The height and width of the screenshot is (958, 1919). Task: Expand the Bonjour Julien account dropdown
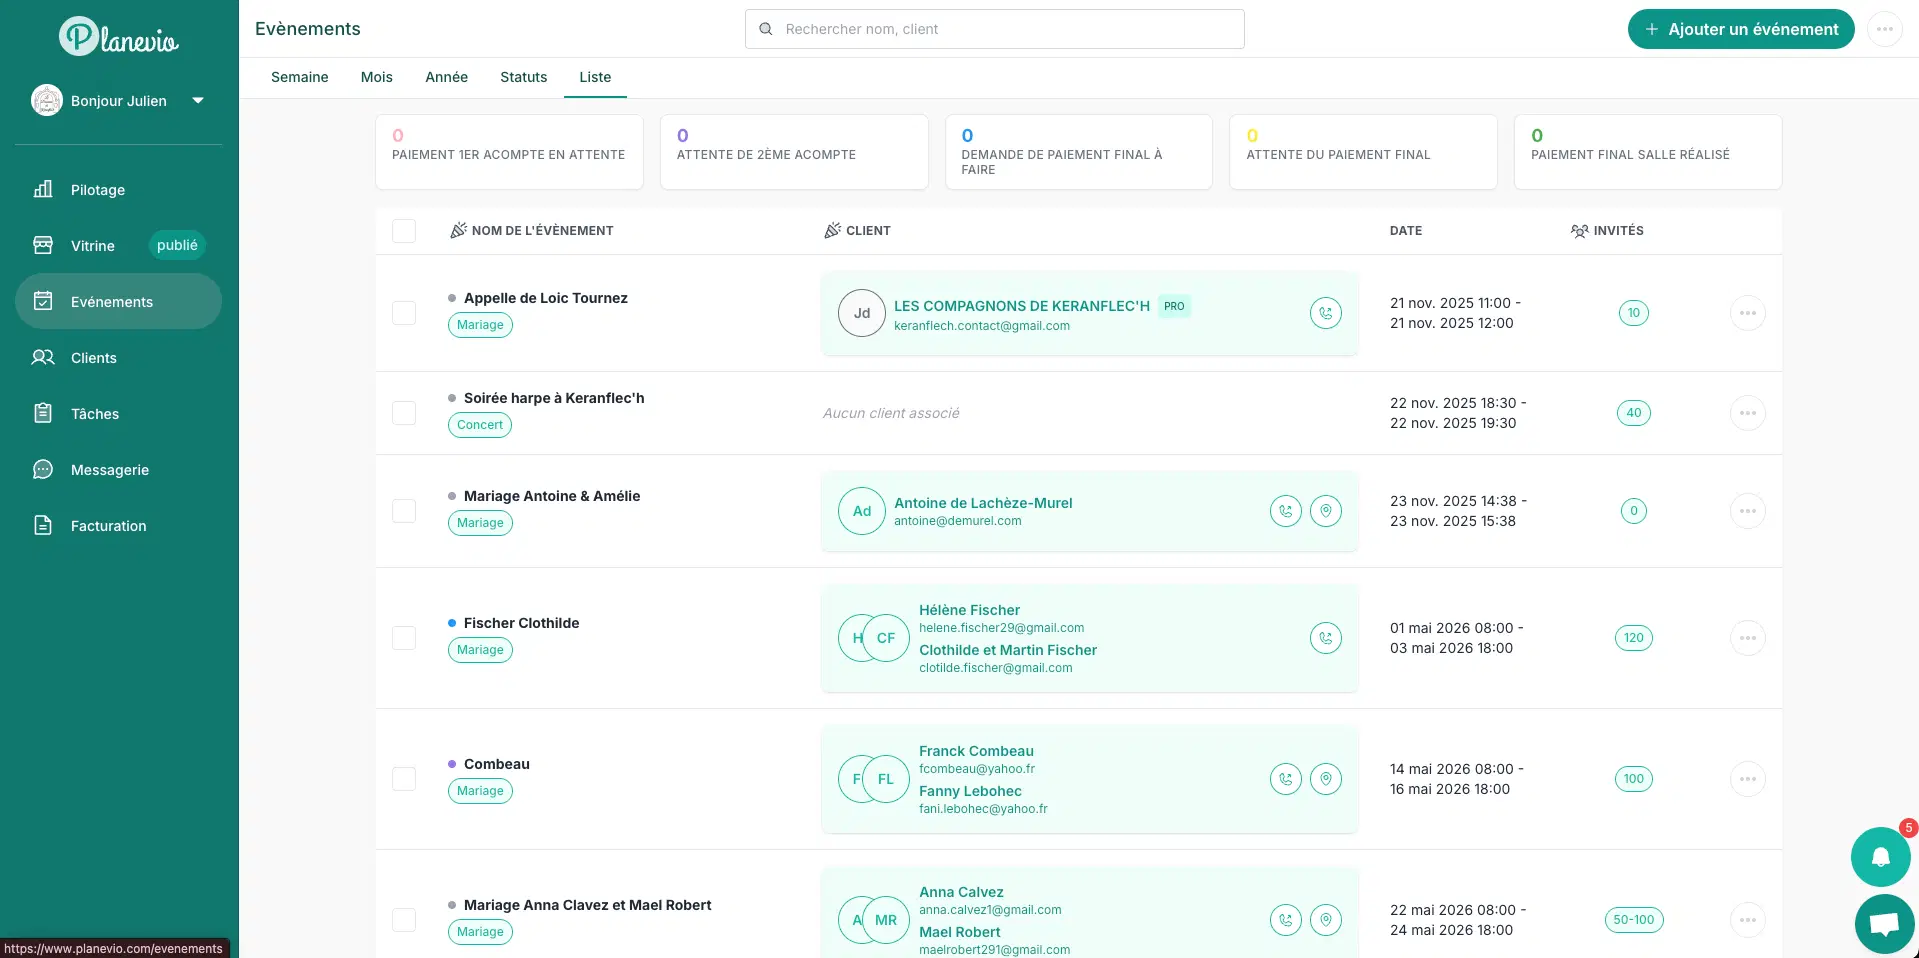tap(198, 100)
